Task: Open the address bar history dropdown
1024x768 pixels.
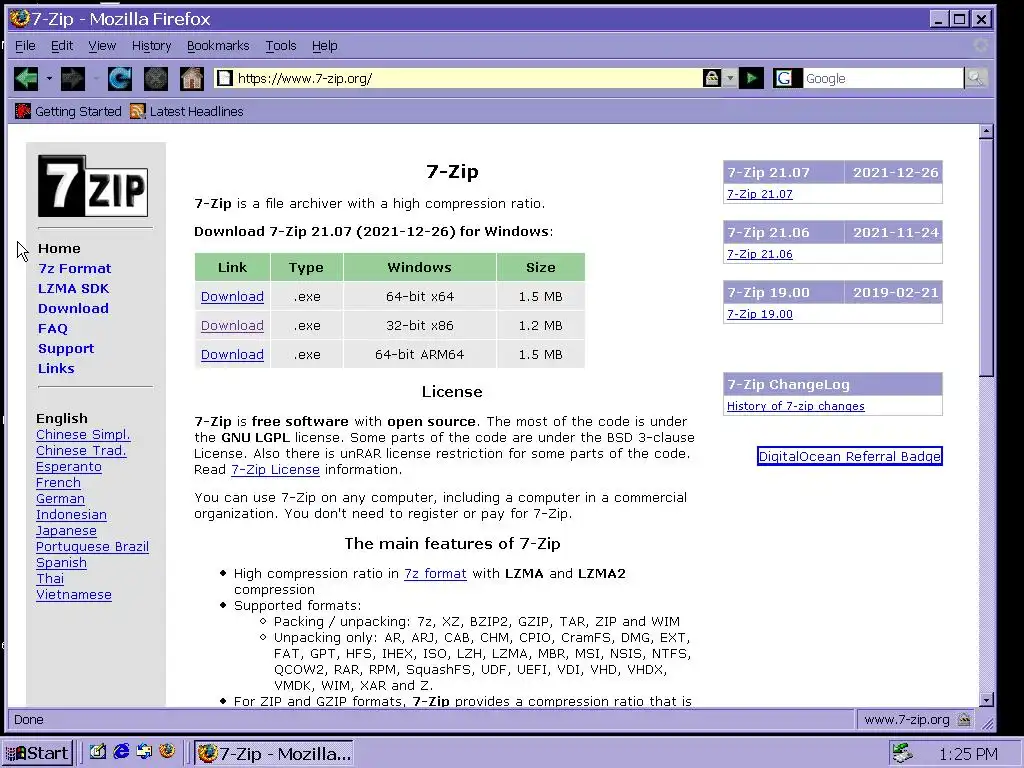Action: click(730, 78)
